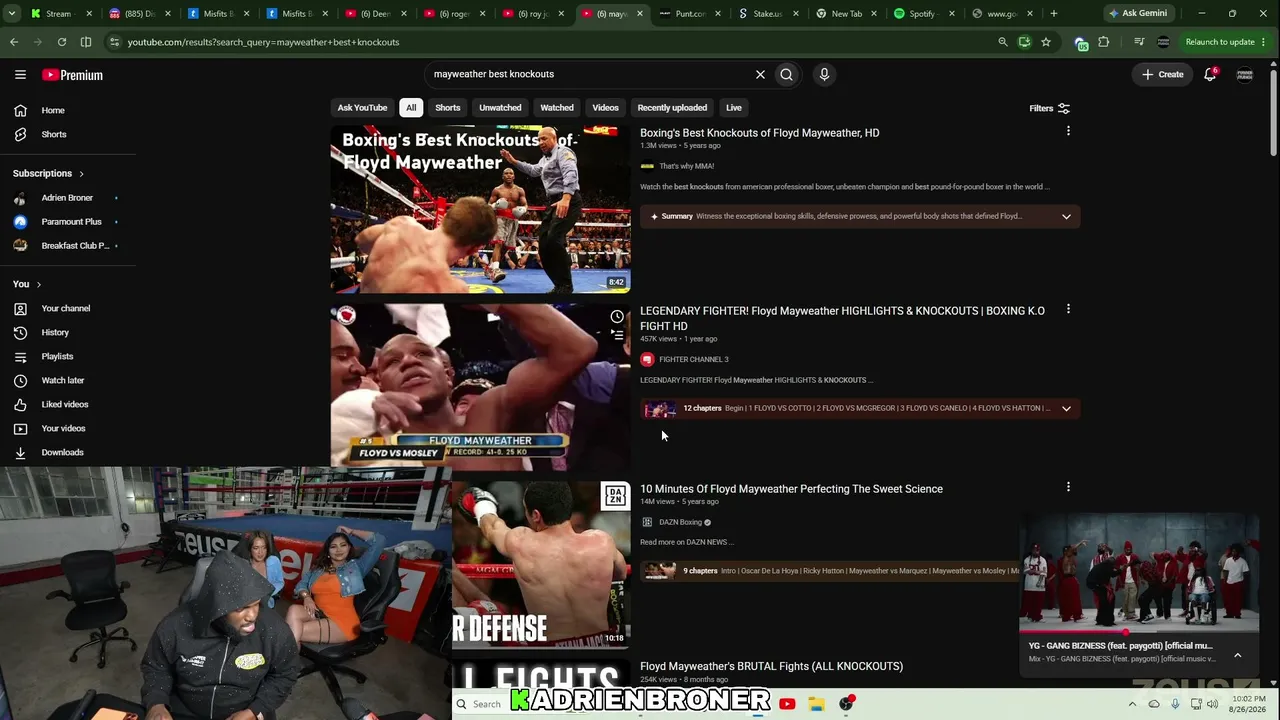The image size is (1280, 720).
Task: Open File Explorer on the taskbar
Action: coord(817,704)
